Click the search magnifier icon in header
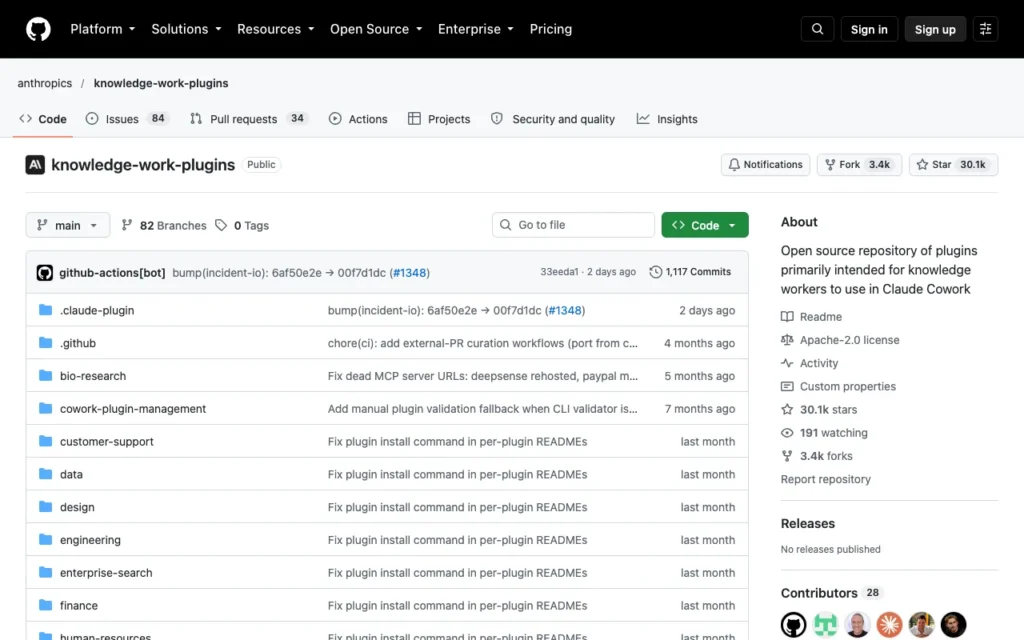Image resolution: width=1024 pixels, height=640 pixels. click(x=817, y=29)
